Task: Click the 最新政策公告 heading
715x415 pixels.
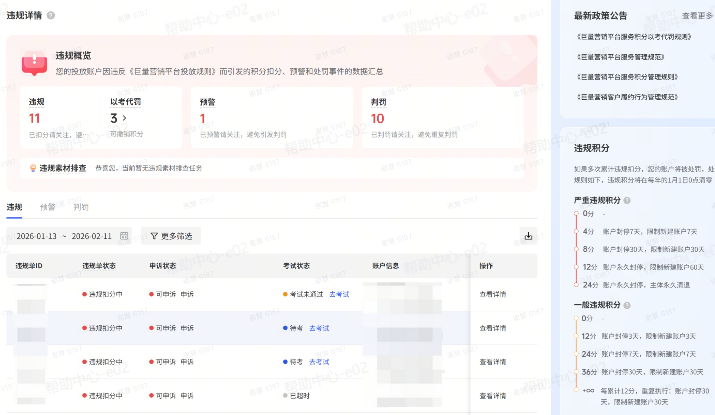Action: (601, 16)
